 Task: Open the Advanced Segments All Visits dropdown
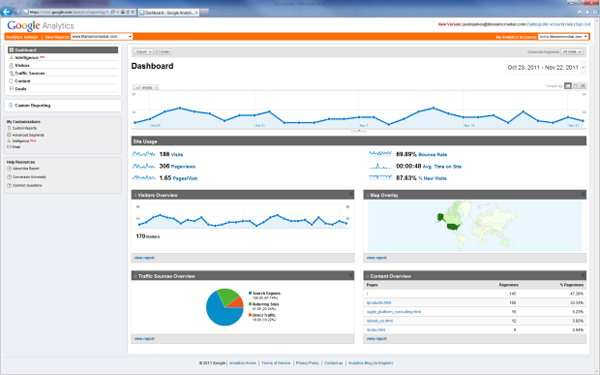pos(572,52)
